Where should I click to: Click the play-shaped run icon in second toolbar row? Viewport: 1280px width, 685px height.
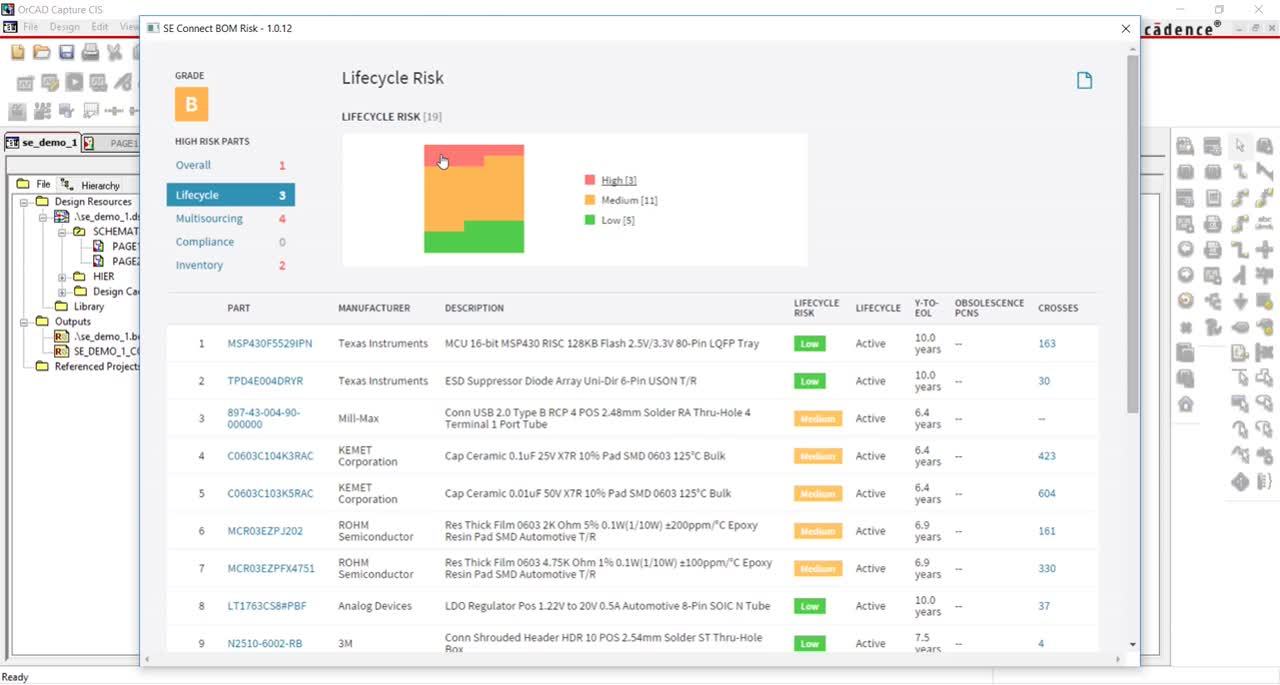pos(75,82)
